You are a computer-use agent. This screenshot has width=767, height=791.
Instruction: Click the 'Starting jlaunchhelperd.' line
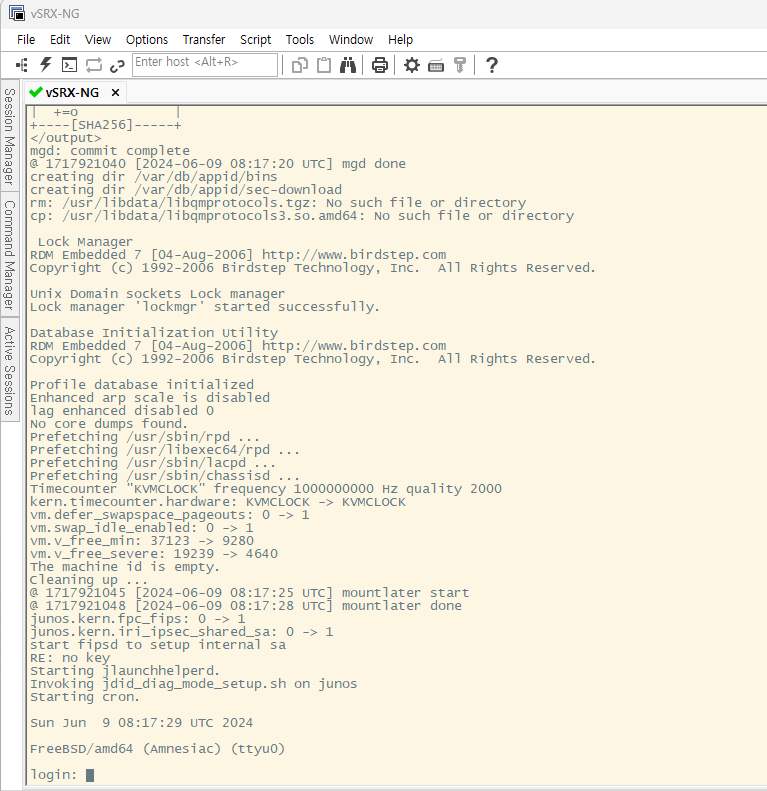click(x=125, y=670)
